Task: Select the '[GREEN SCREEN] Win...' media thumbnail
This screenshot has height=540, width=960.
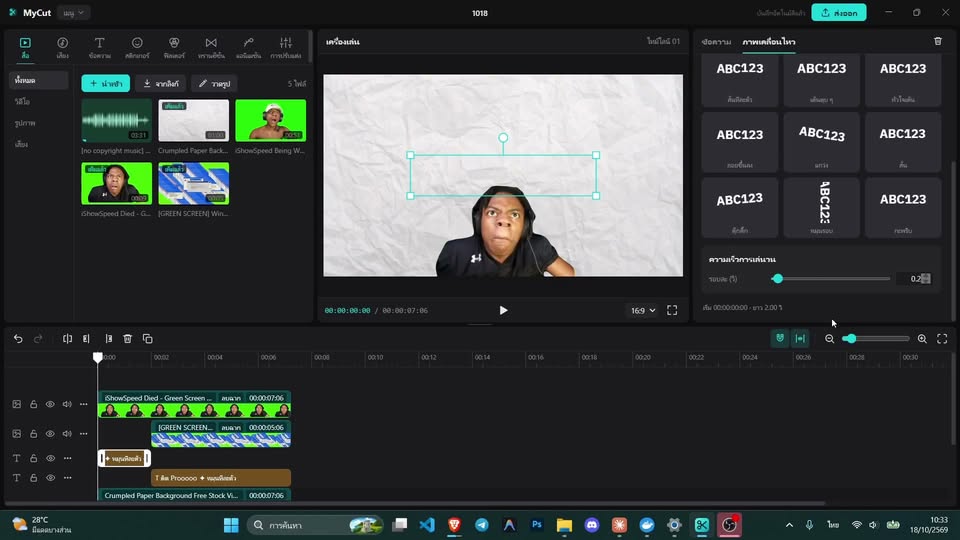Action: [x=193, y=183]
